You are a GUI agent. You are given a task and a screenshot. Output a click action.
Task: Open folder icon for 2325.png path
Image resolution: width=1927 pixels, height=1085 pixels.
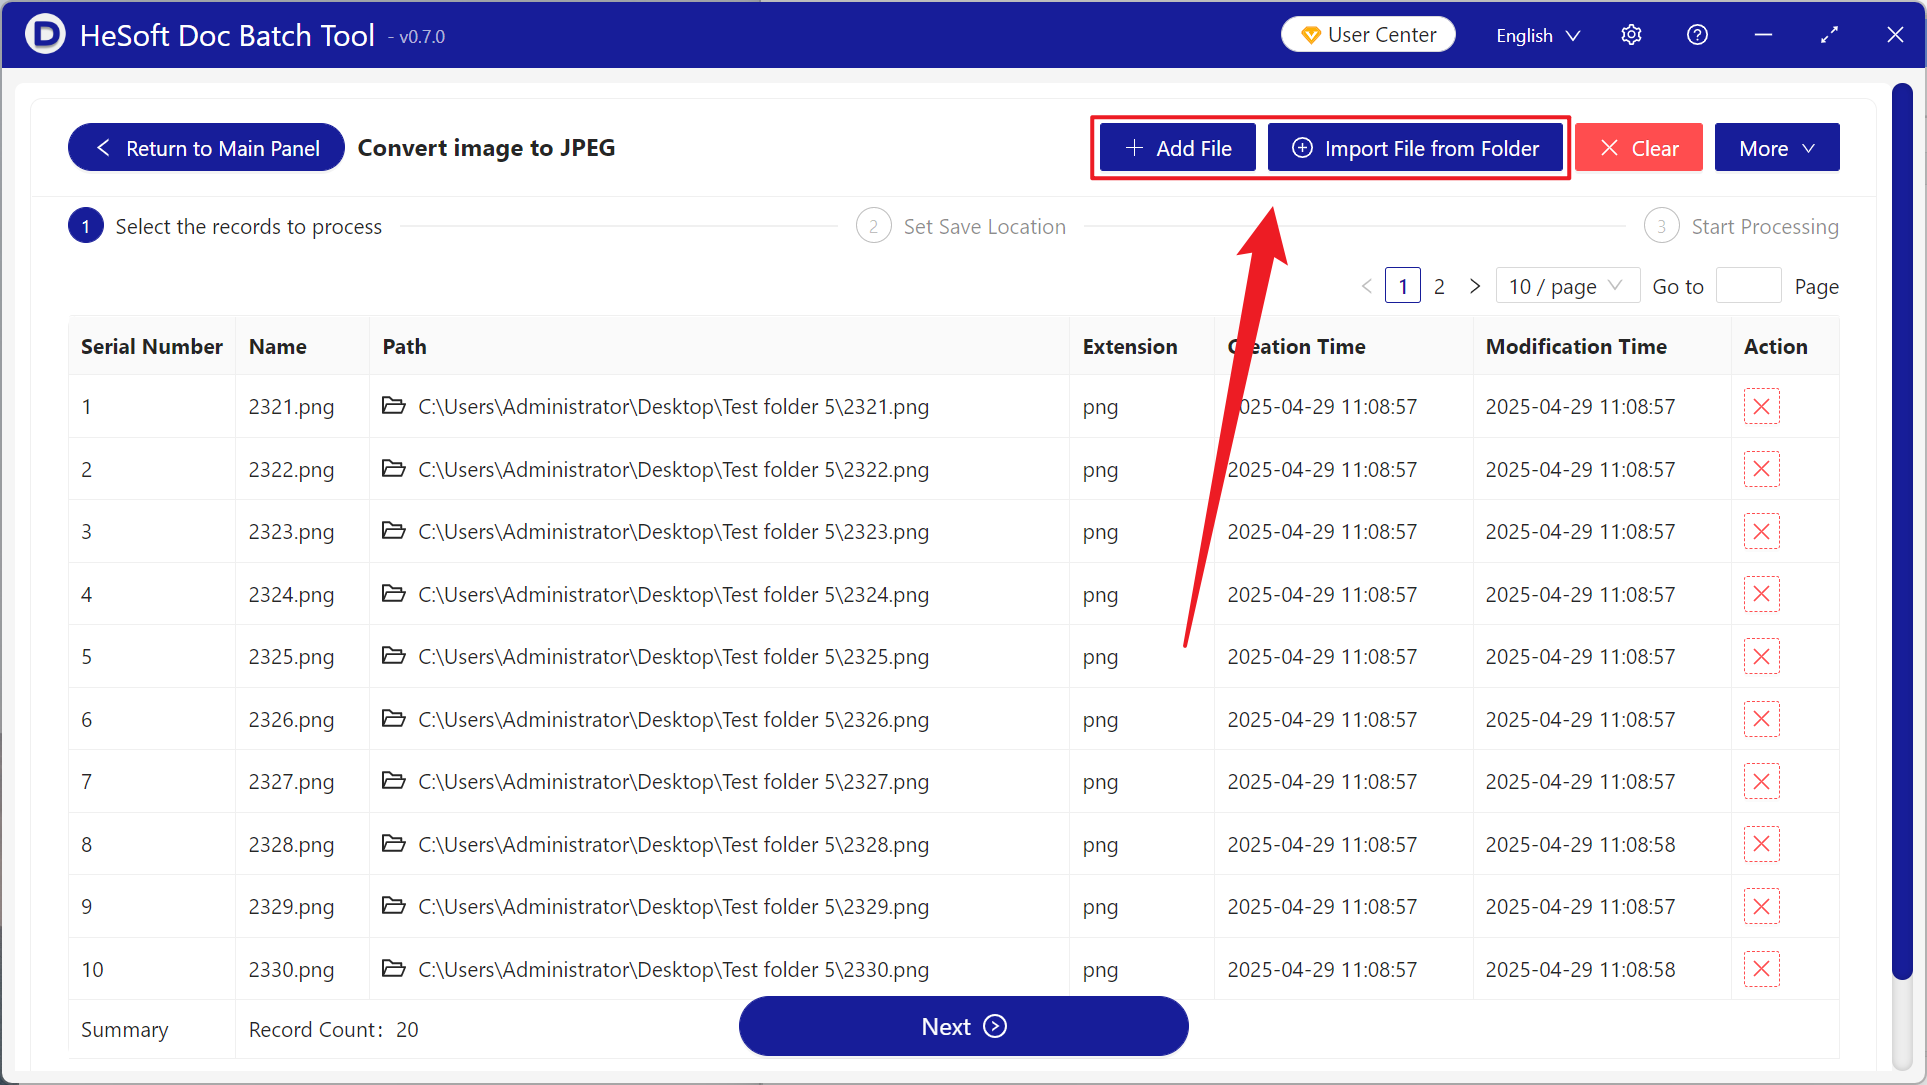[394, 655]
